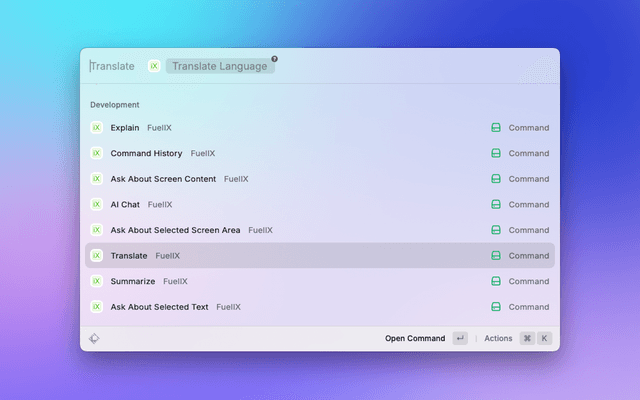640x400 pixels.
Task: Click the green command icon in Explain row
Action: pyautogui.click(x=495, y=128)
